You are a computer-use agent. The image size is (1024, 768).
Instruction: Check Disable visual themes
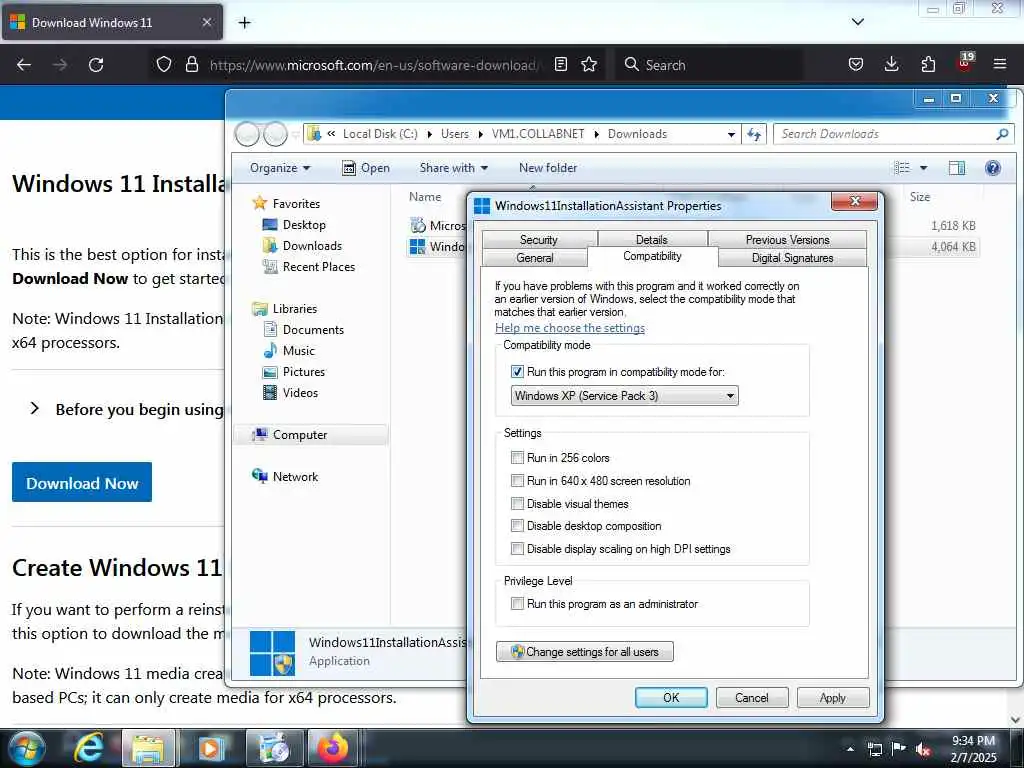[x=517, y=504]
